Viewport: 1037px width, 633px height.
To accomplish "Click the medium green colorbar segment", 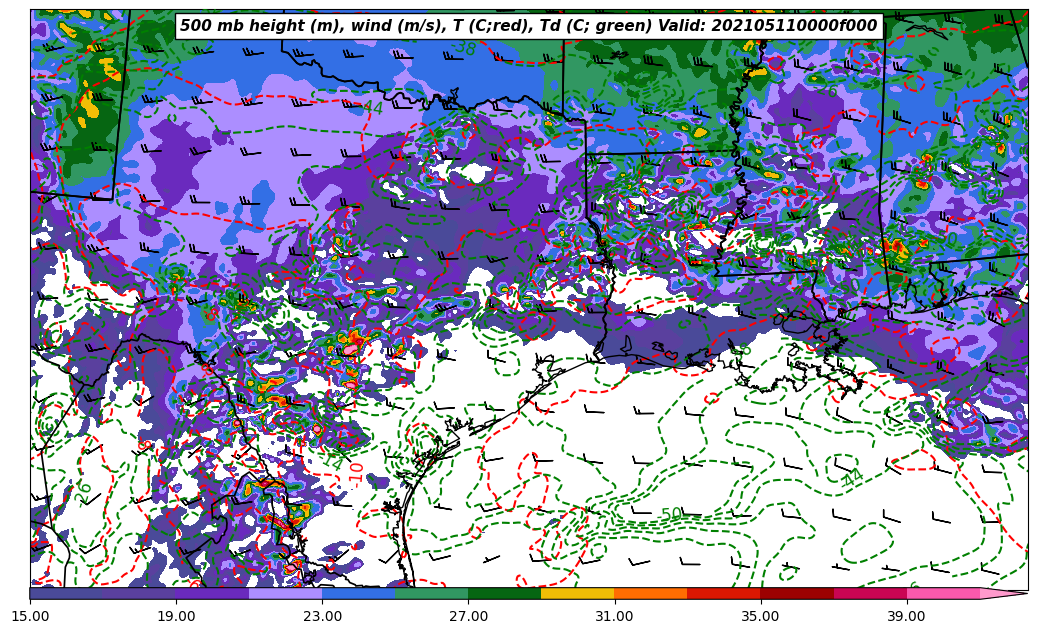I will tap(432, 593).
